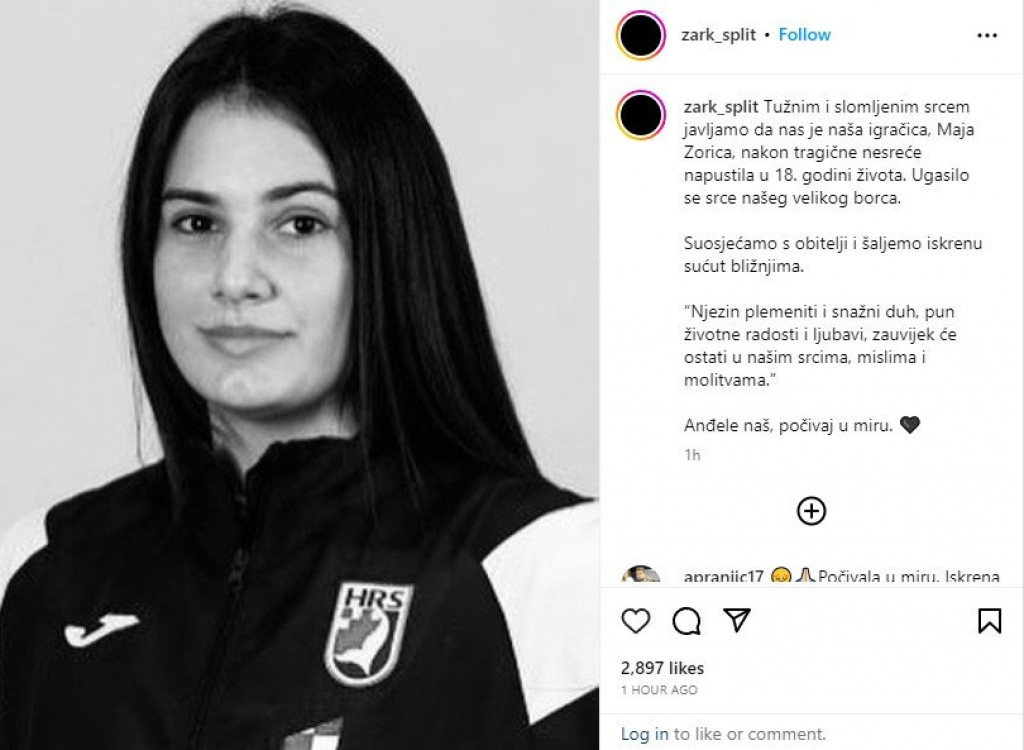Image resolution: width=1024 pixels, height=750 pixels.
Task: View the 2,897 likes list
Action: 662,668
